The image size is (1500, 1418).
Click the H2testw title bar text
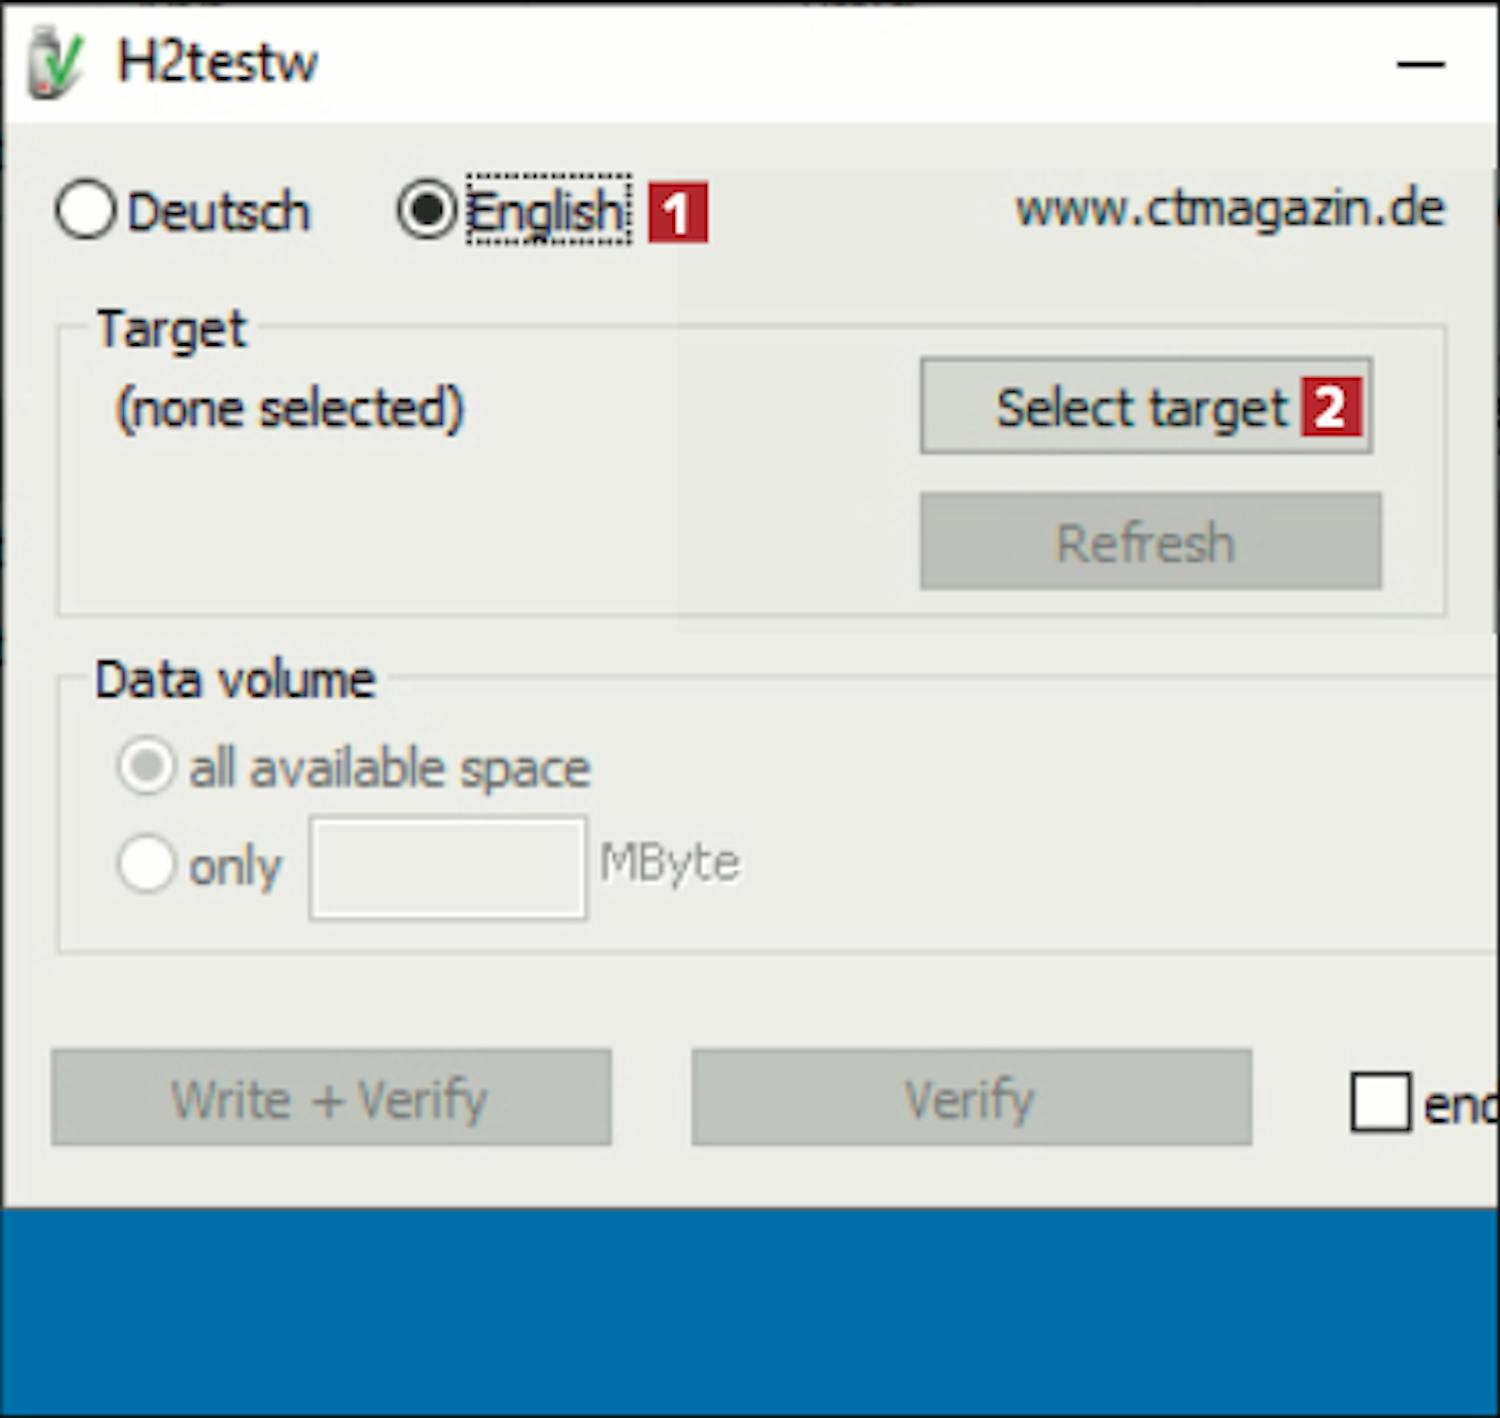pyautogui.click(x=217, y=62)
